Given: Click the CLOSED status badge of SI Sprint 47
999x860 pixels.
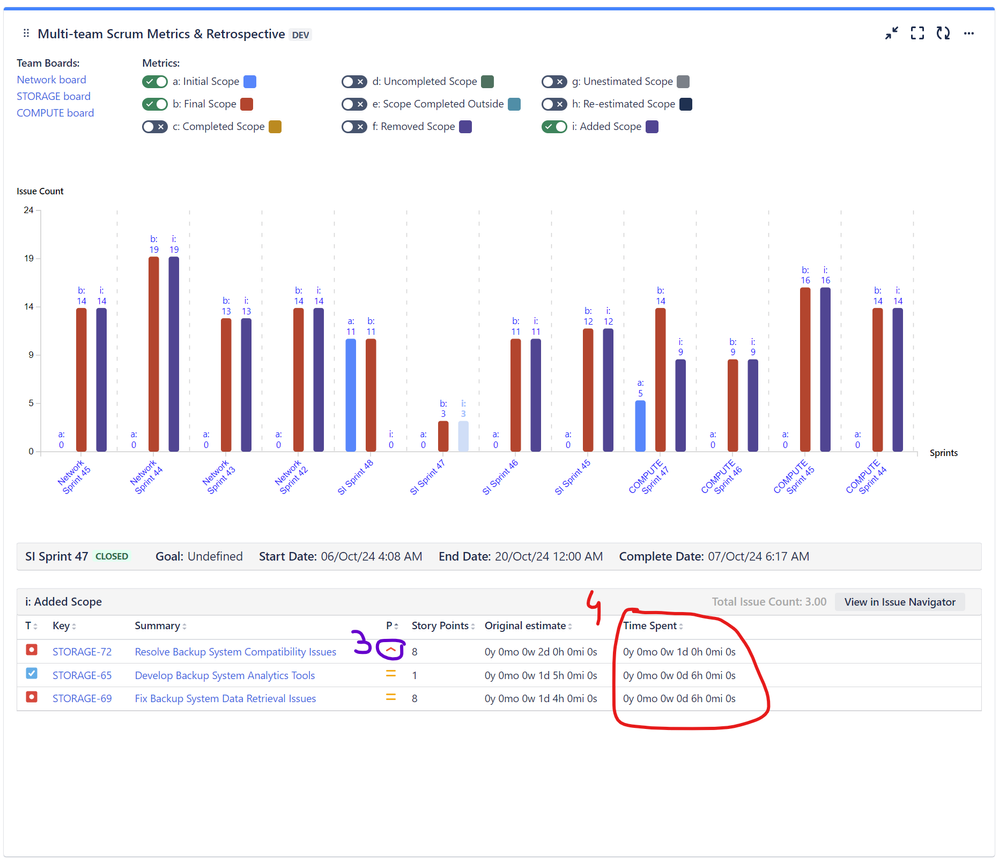Looking at the screenshot, I should (112, 556).
